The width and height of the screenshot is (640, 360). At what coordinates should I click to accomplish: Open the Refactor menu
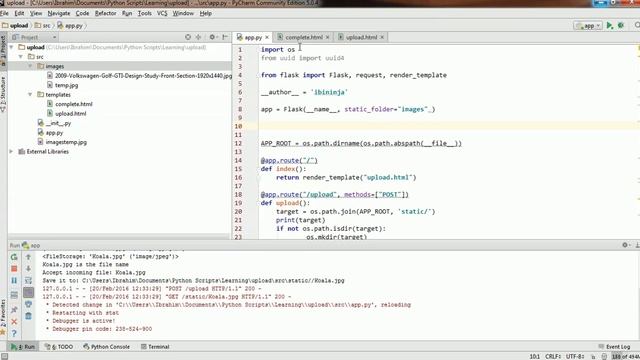point(106,13)
